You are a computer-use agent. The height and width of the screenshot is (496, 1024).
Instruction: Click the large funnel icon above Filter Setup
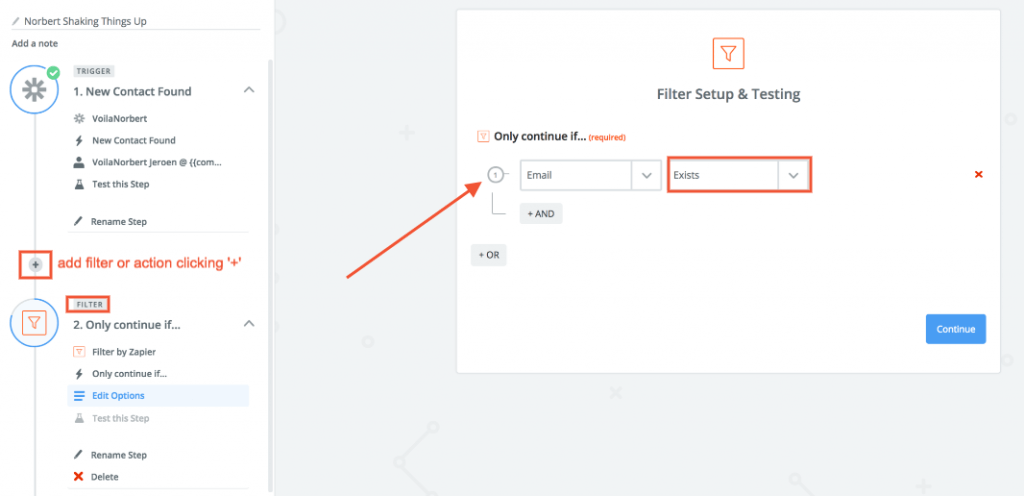(728, 53)
